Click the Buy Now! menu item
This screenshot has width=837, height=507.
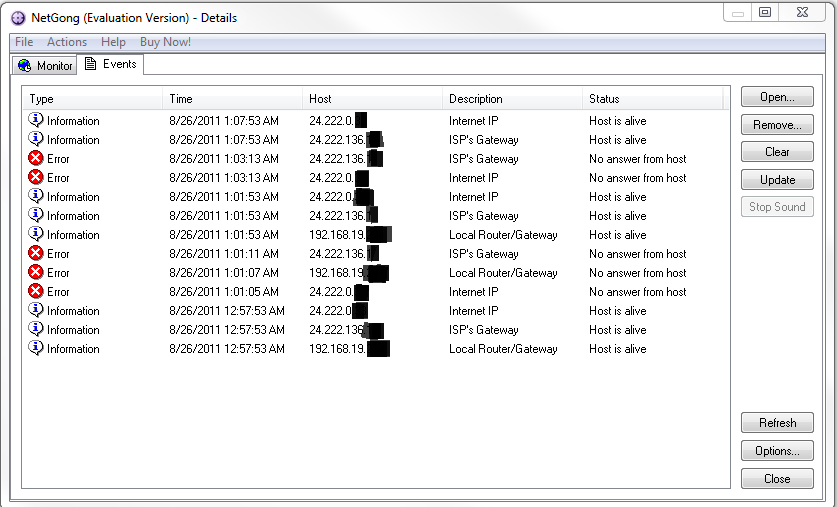pos(165,42)
